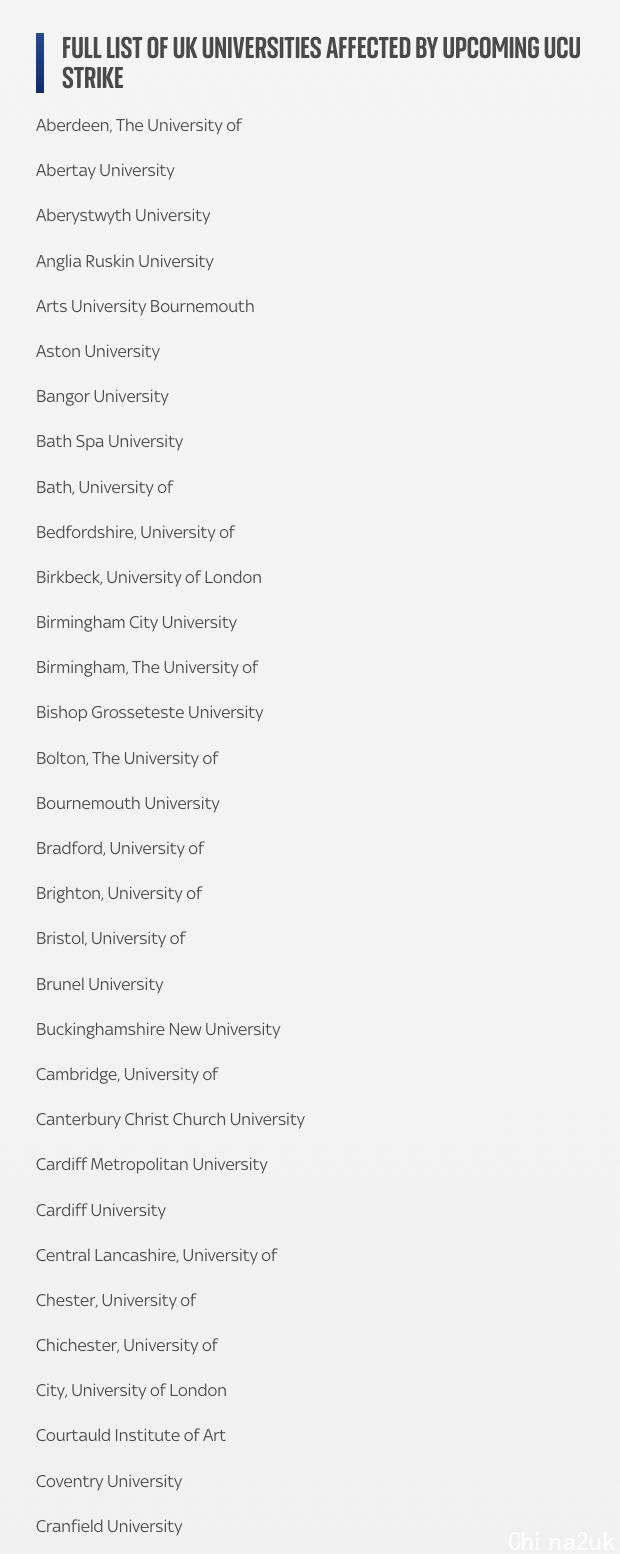Screen dimensions: 620x1554
Task: Select Cardiff Metropolitan University entry
Action: pos(152,1165)
